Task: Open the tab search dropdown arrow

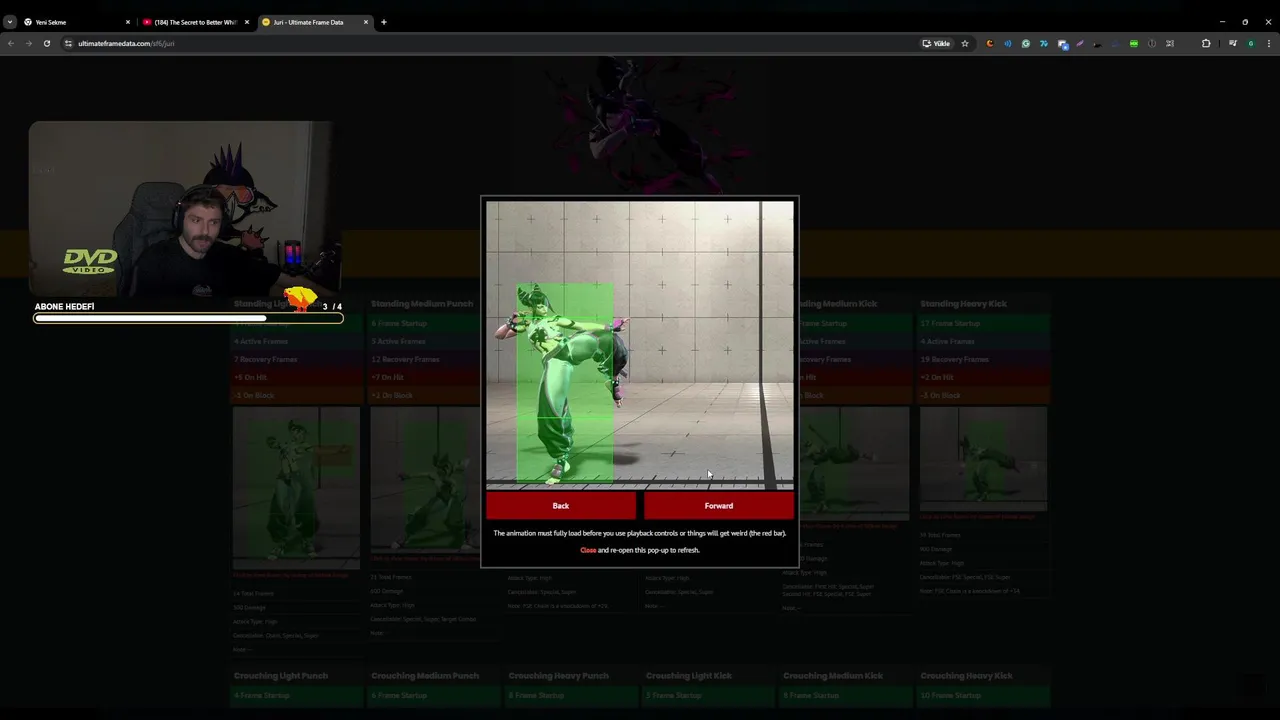Action: 10,22
